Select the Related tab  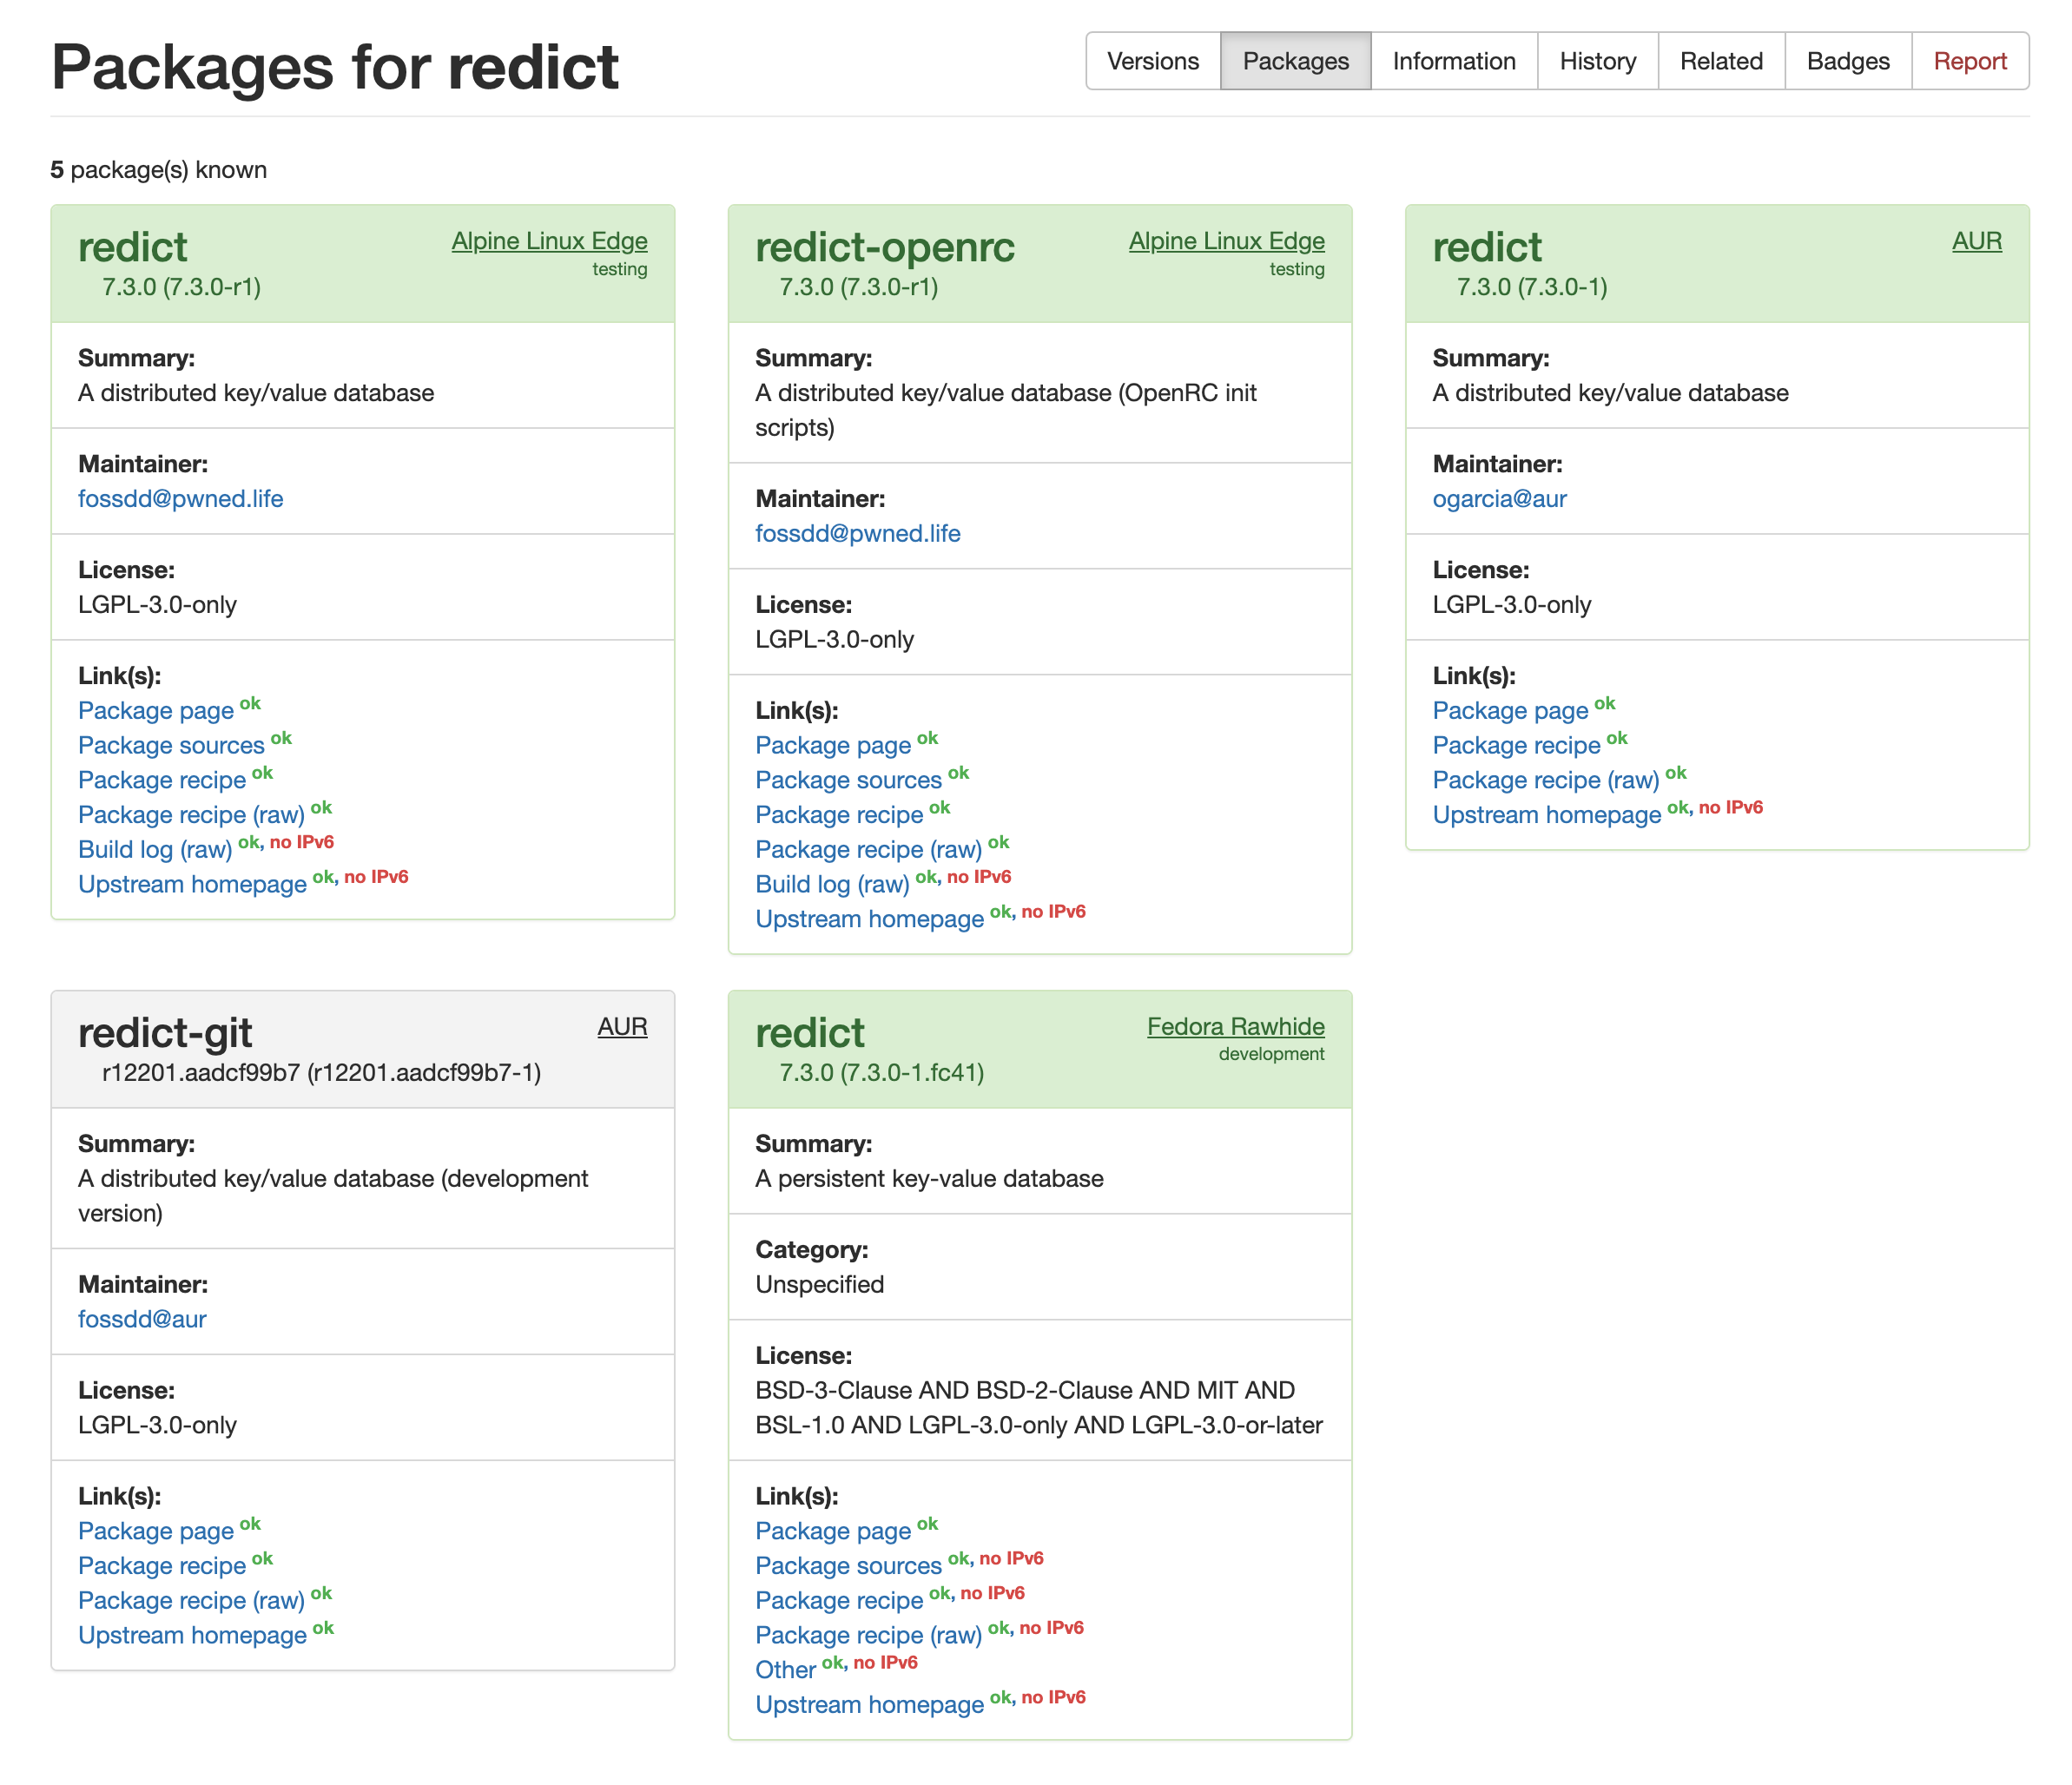tap(1720, 61)
